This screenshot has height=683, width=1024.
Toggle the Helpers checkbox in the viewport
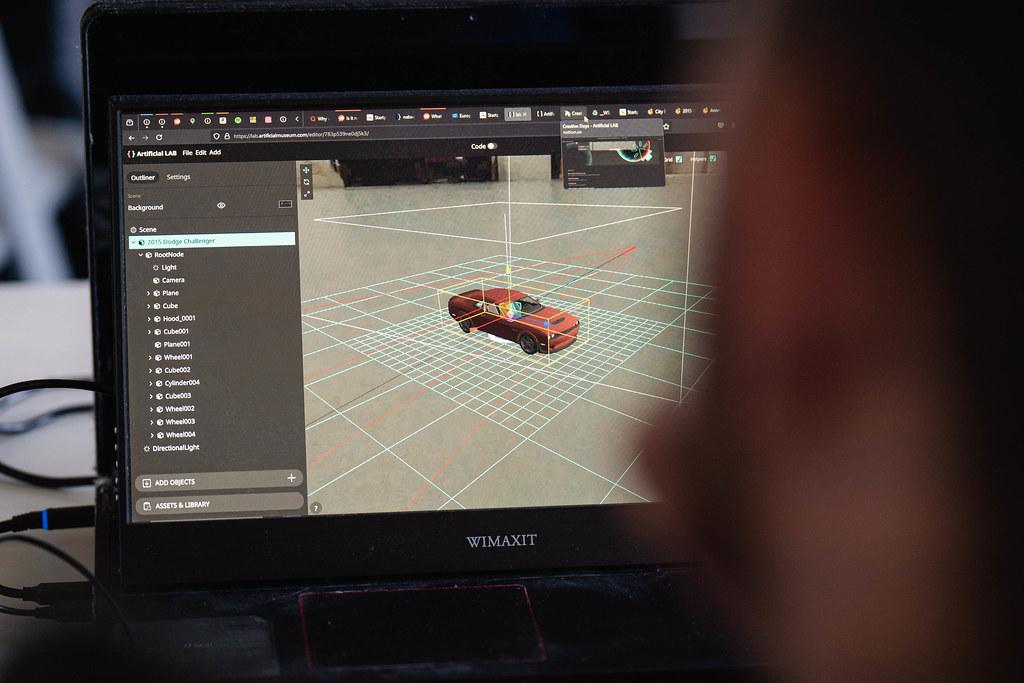coord(713,158)
